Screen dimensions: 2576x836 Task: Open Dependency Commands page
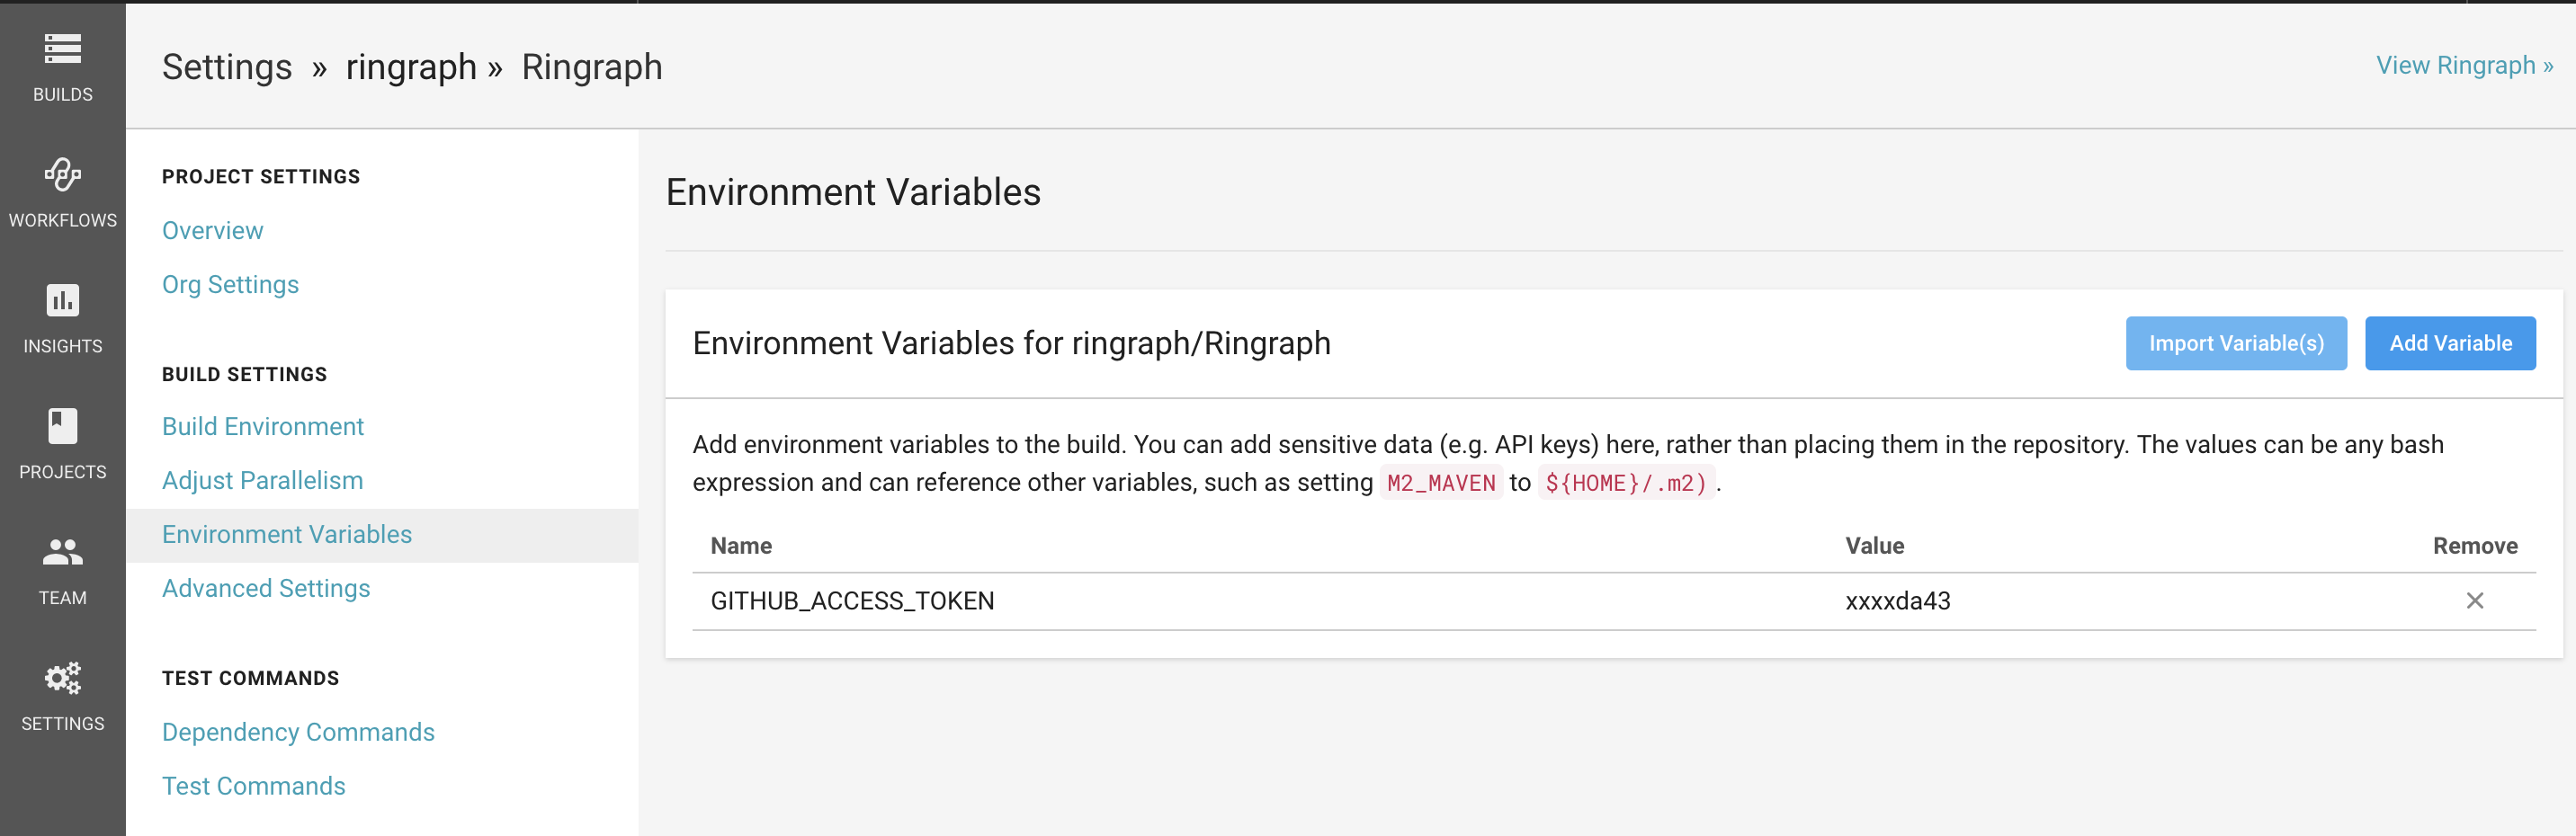[x=298, y=732]
